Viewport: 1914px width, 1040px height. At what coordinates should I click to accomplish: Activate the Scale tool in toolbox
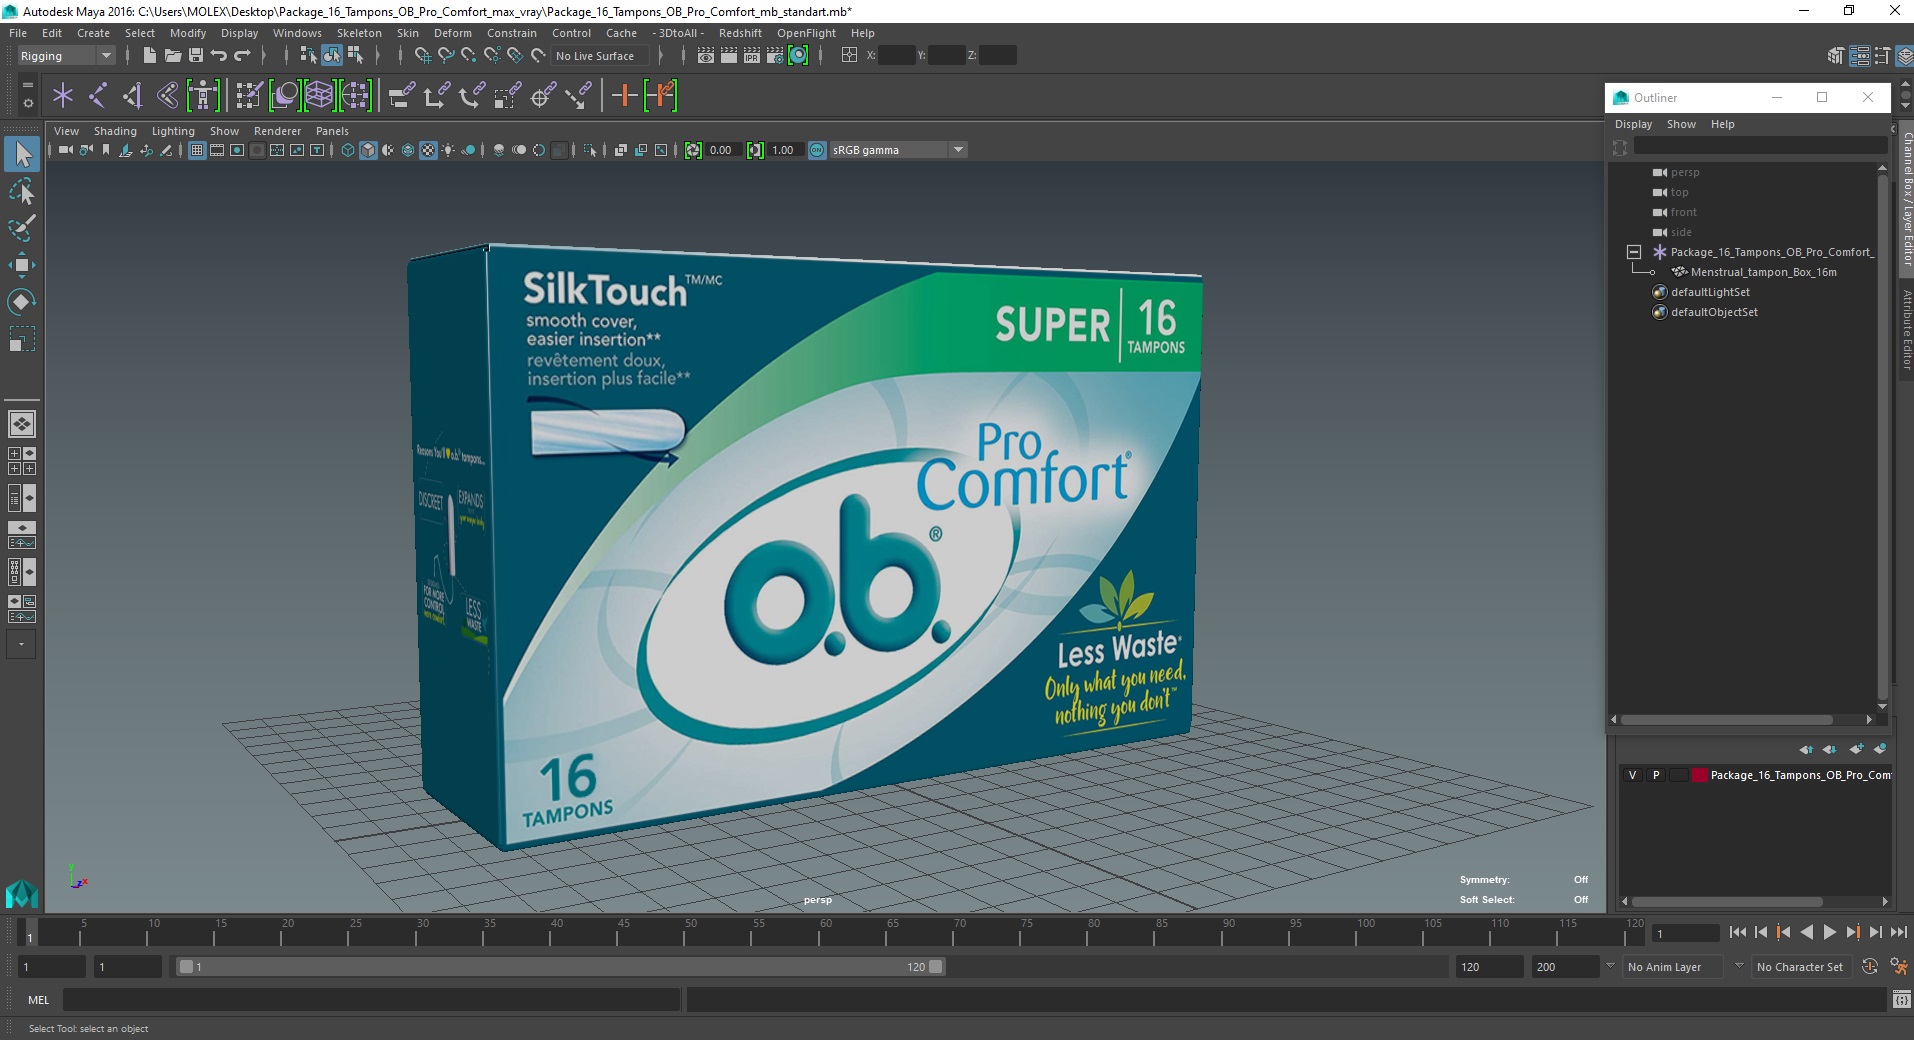point(22,339)
